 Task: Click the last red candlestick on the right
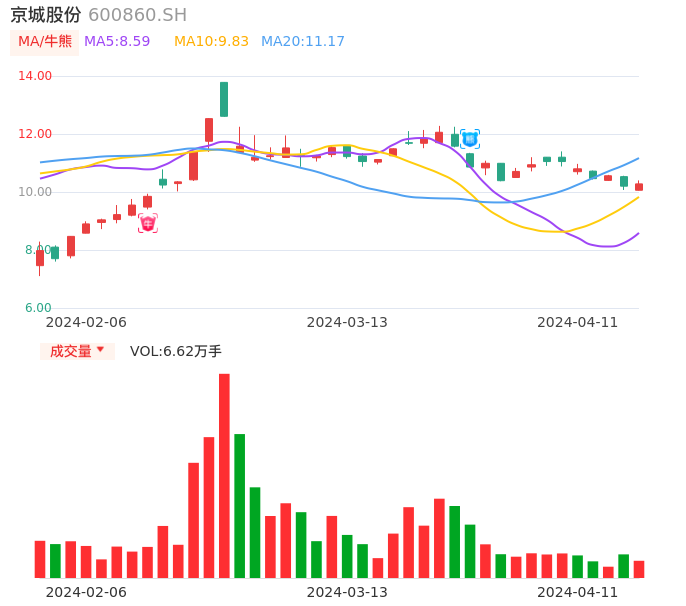(639, 187)
